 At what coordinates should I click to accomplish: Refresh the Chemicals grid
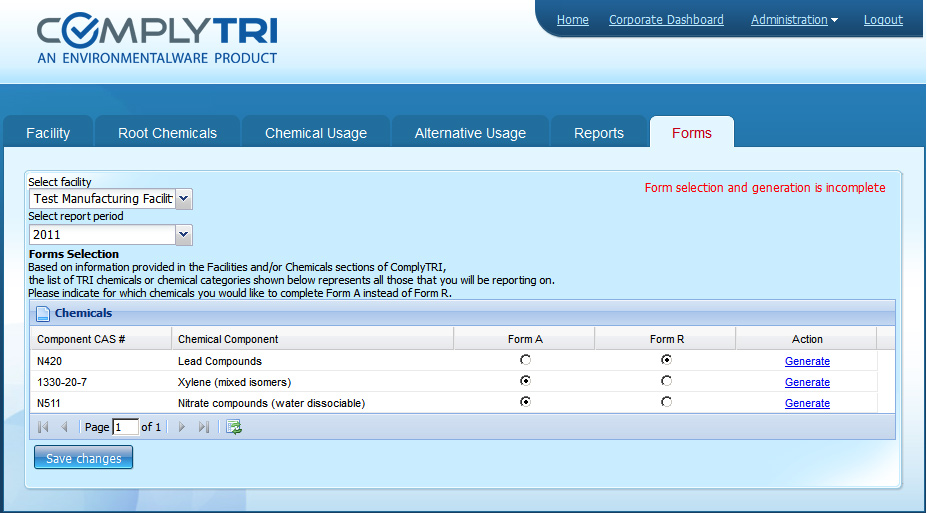tap(234, 427)
